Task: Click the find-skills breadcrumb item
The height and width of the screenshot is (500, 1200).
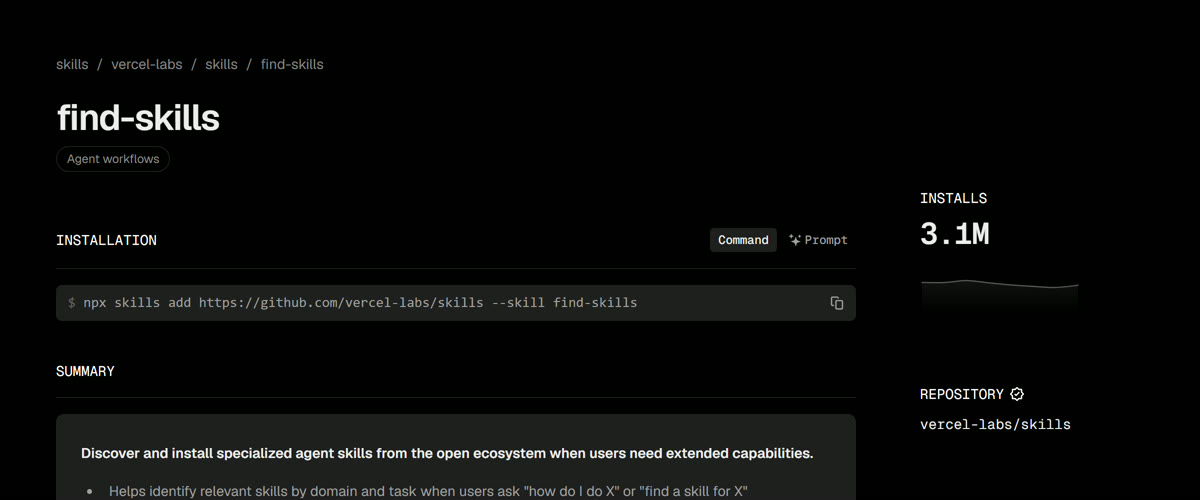Action: pyautogui.click(x=292, y=64)
